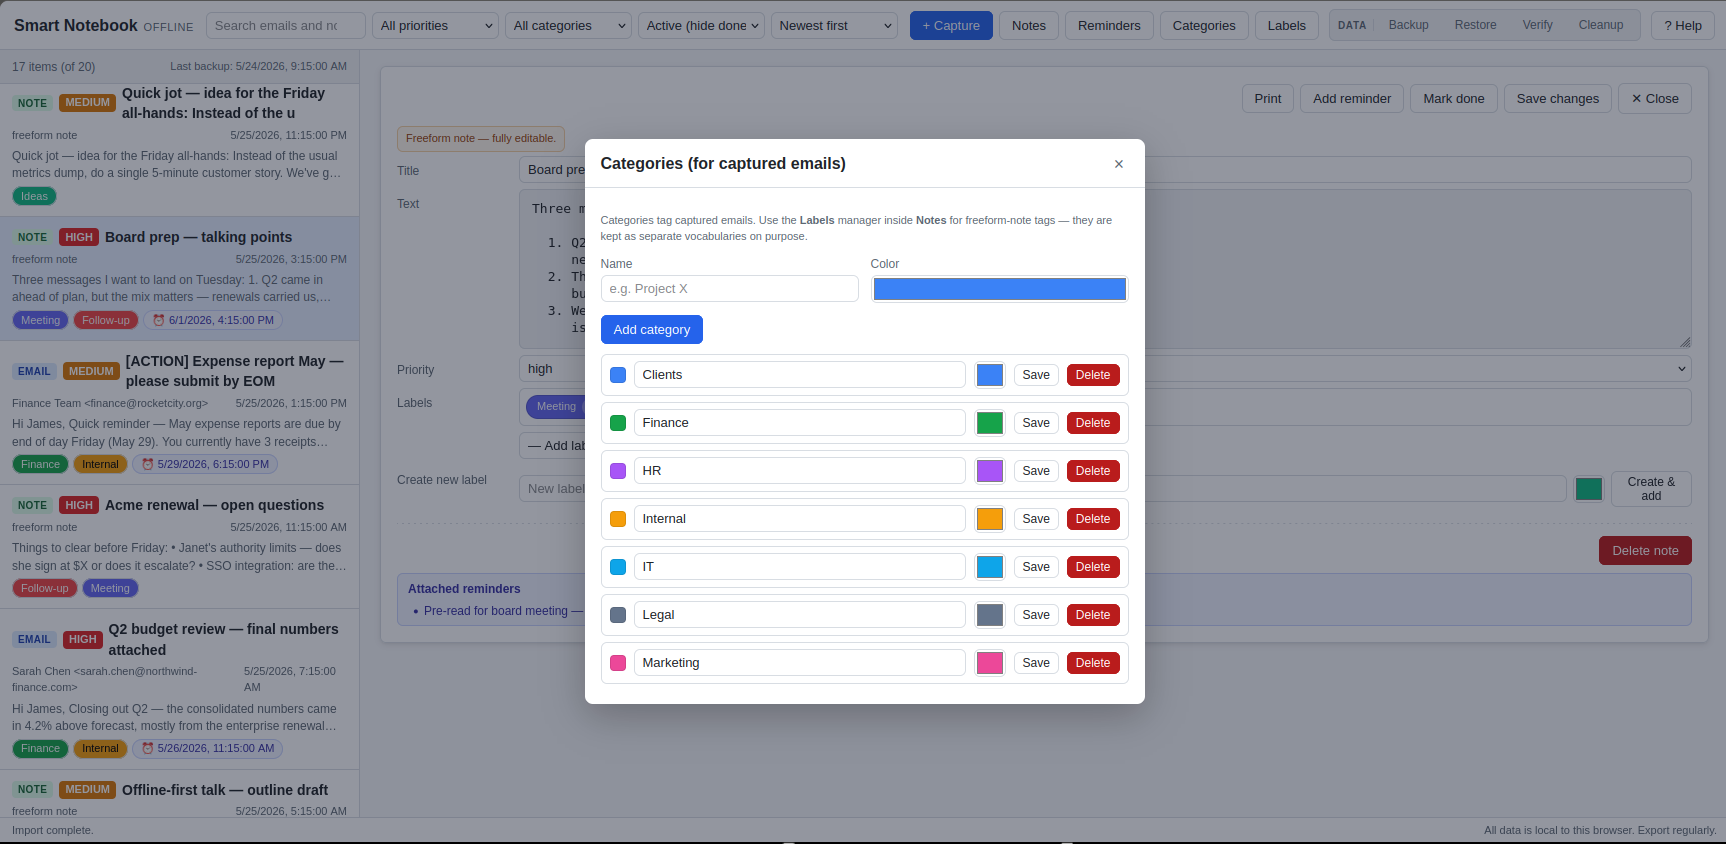Delete the Internal category

tap(1093, 519)
